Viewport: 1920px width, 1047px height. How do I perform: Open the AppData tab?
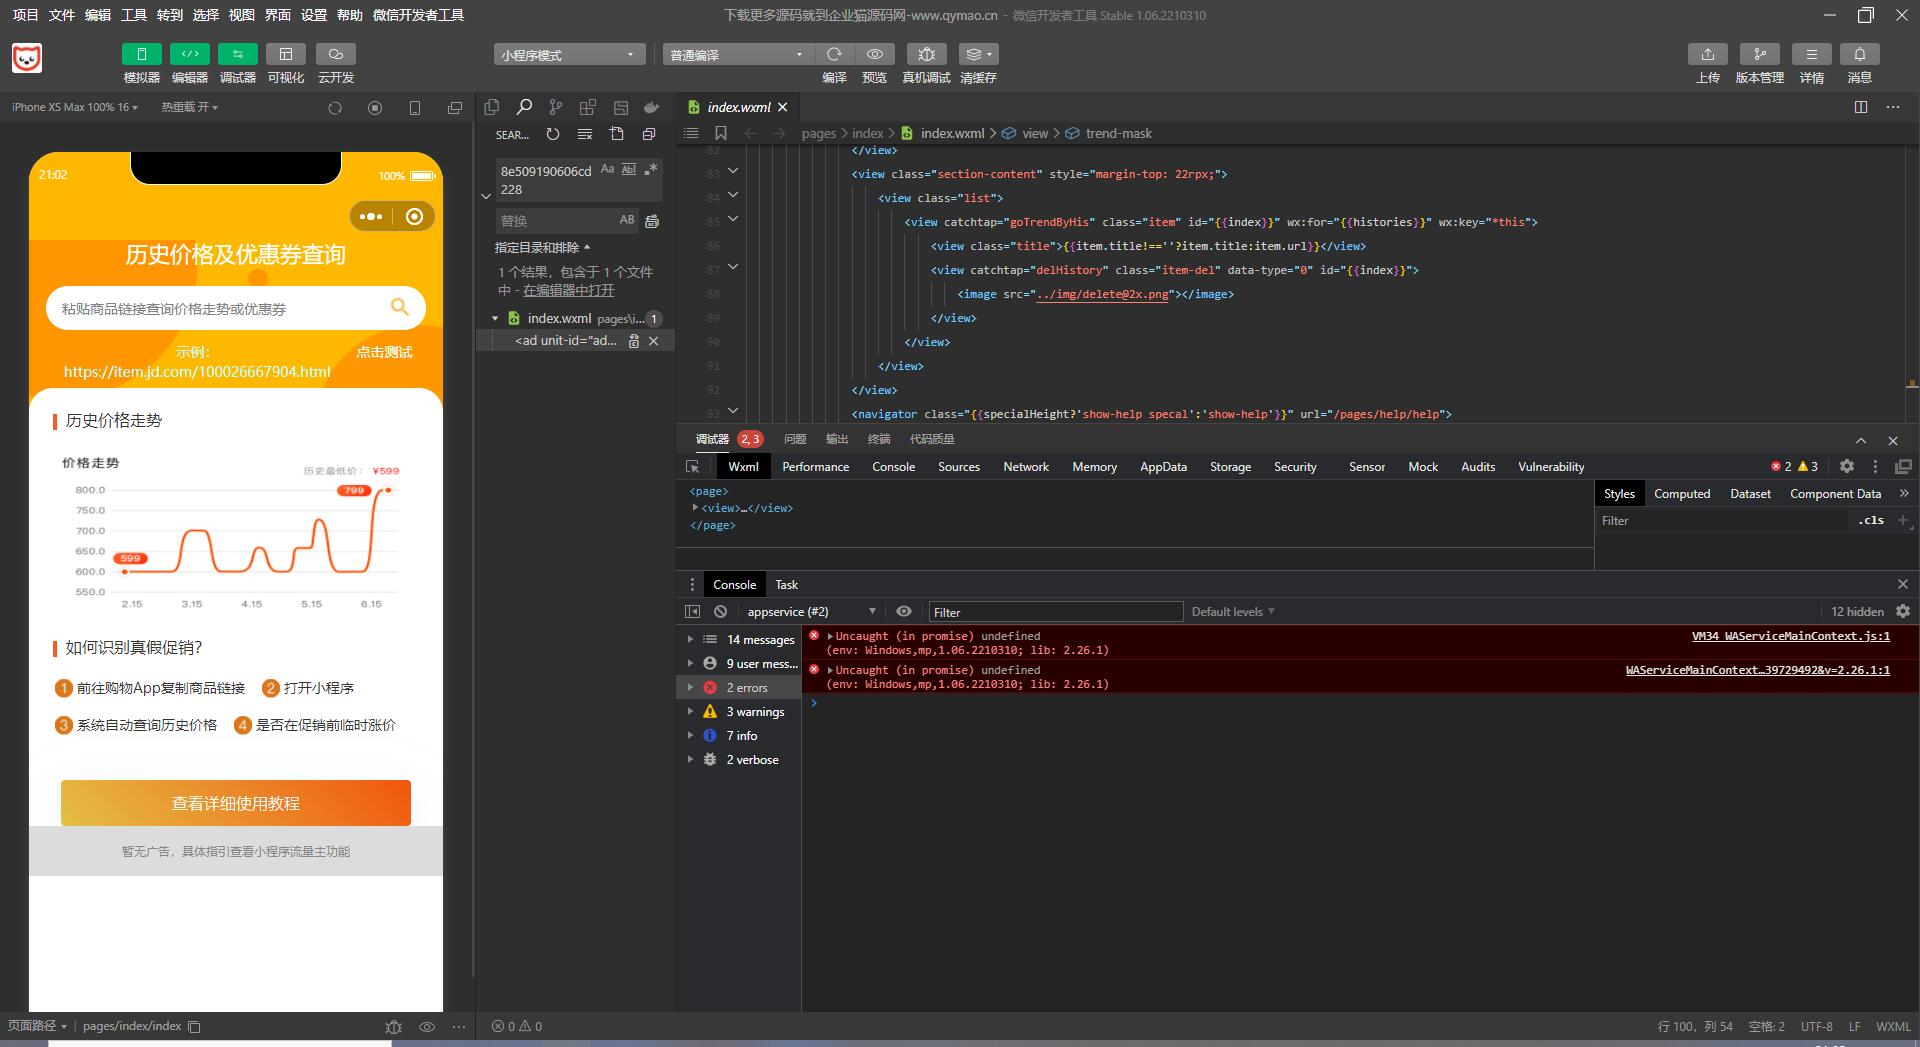[1163, 467]
